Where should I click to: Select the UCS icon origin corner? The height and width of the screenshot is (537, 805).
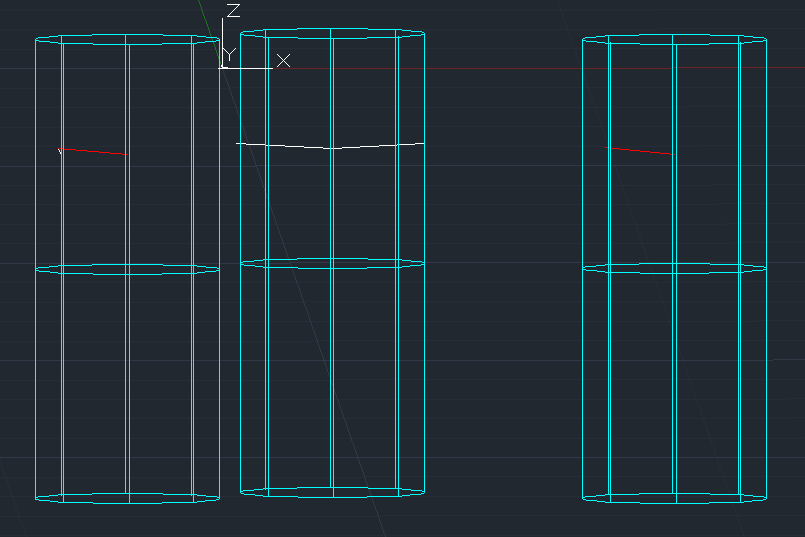coord(223,67)
